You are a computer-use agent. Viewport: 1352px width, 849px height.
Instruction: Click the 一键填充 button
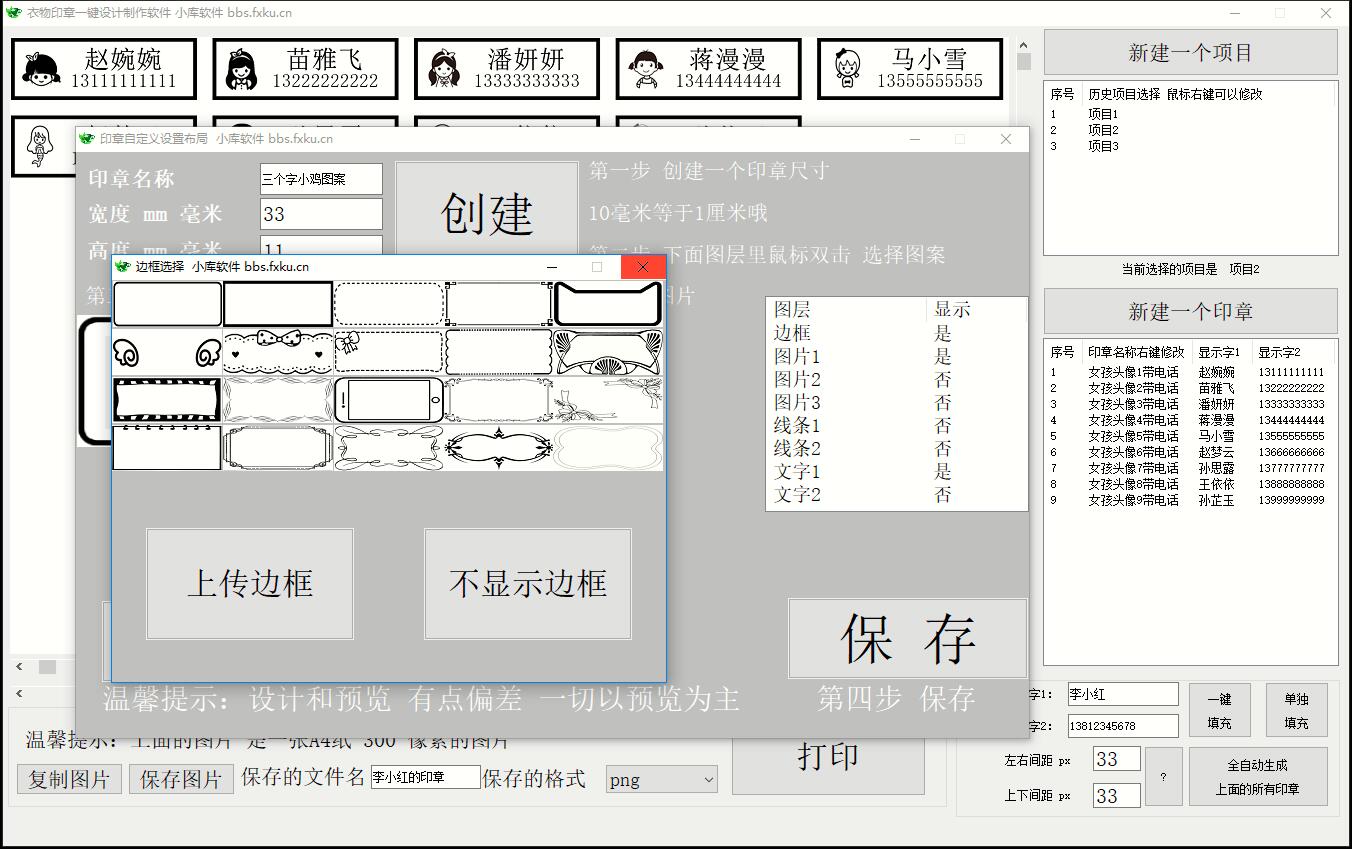click(x=1219, y=711)
